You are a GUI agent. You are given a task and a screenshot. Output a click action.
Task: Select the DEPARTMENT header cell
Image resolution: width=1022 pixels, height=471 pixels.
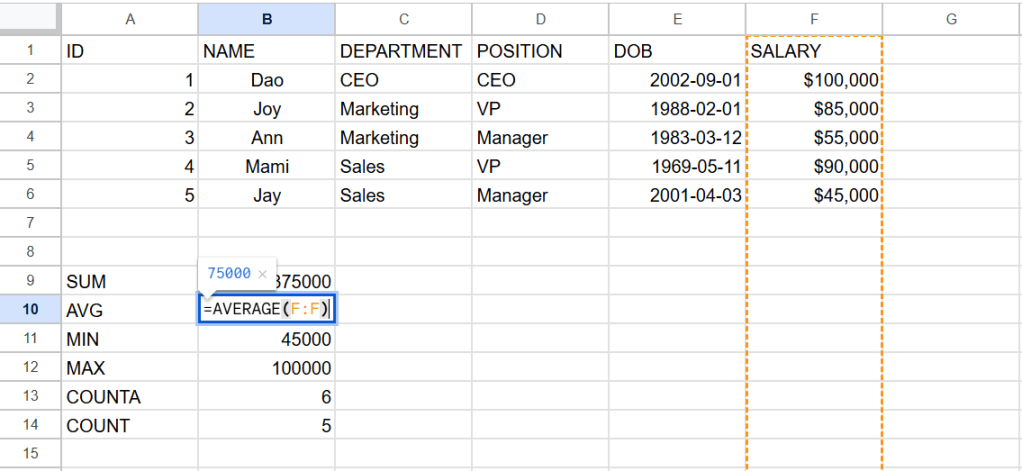[402, 51]
